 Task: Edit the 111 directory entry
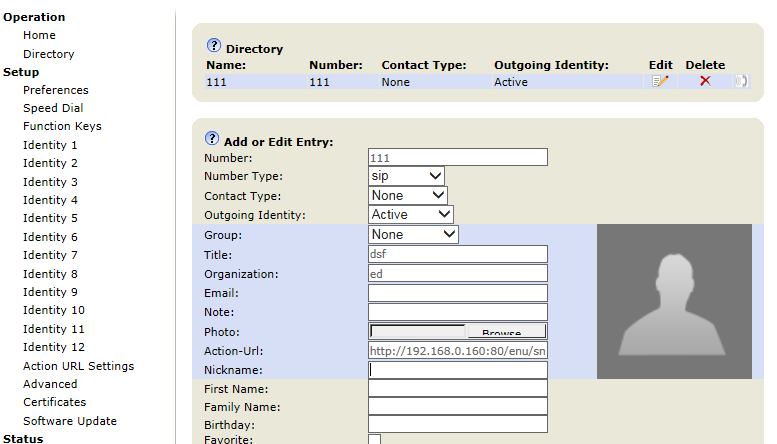click(x=659, y=81)
